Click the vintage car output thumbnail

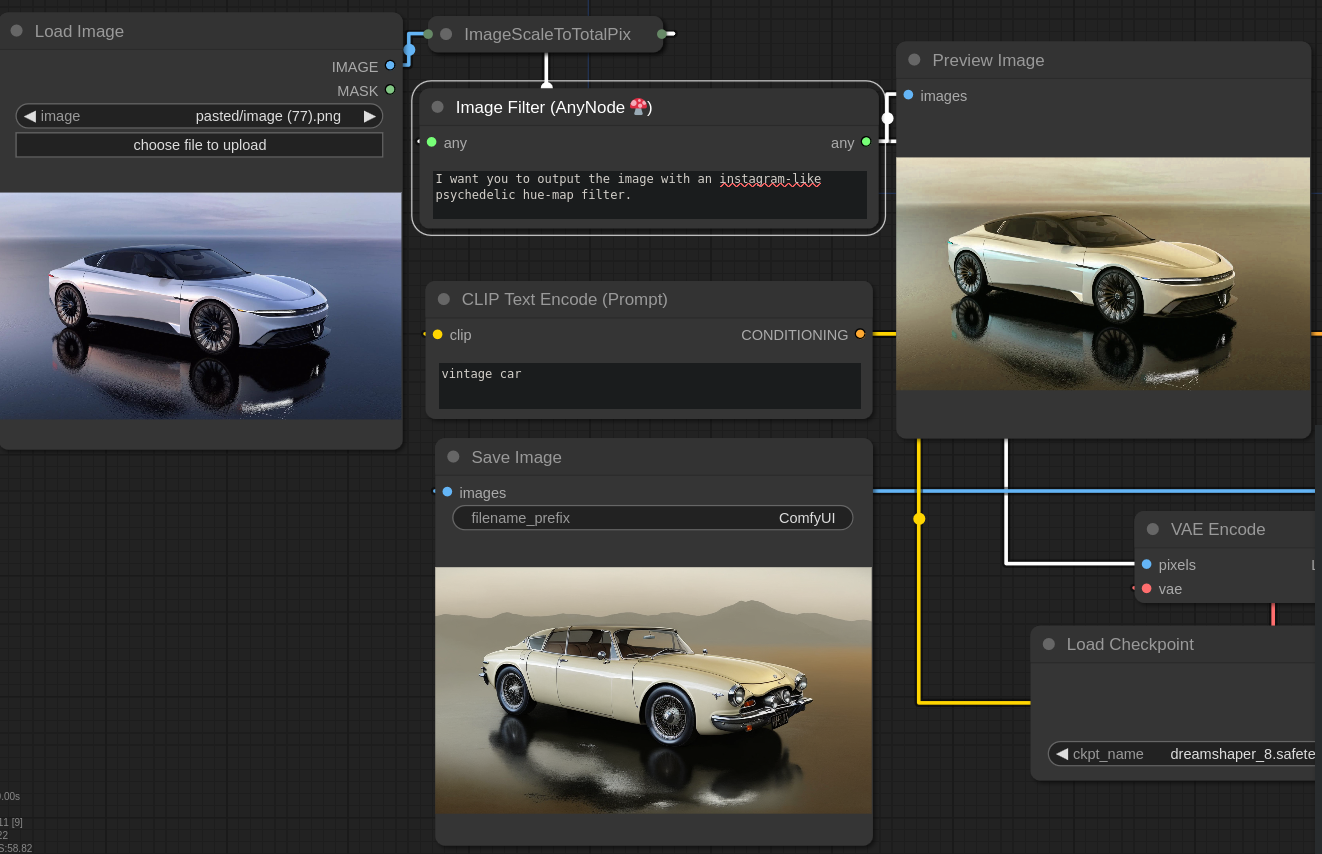653,690
